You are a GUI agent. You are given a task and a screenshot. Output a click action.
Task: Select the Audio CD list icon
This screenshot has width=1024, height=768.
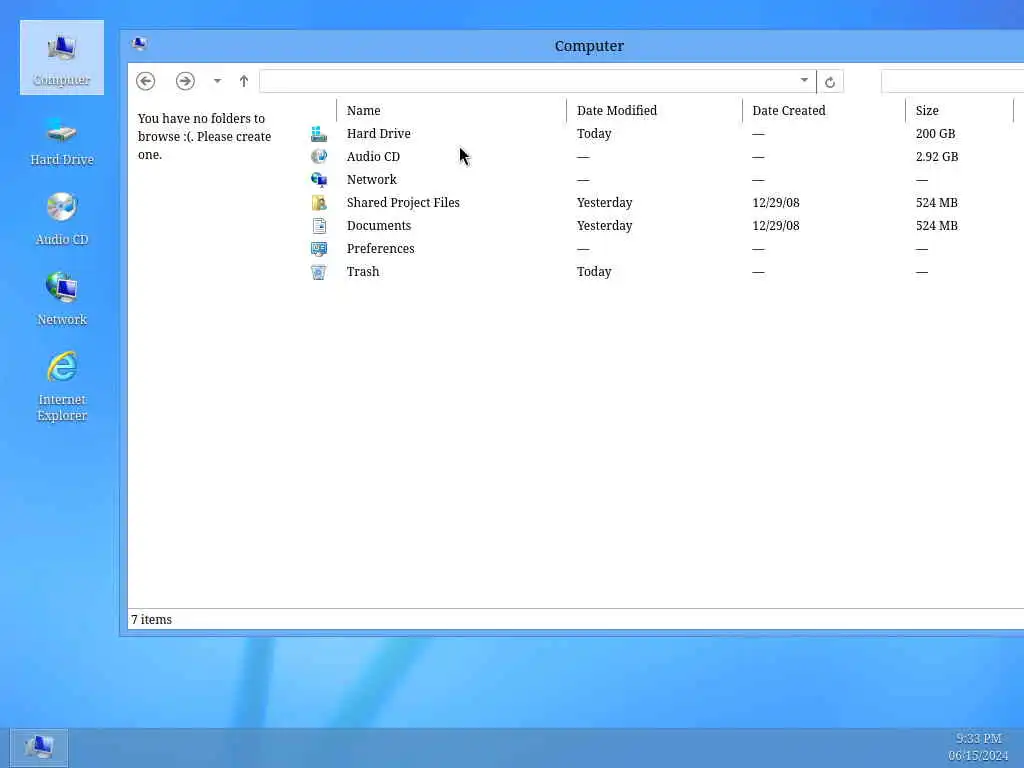click(319, 157)
